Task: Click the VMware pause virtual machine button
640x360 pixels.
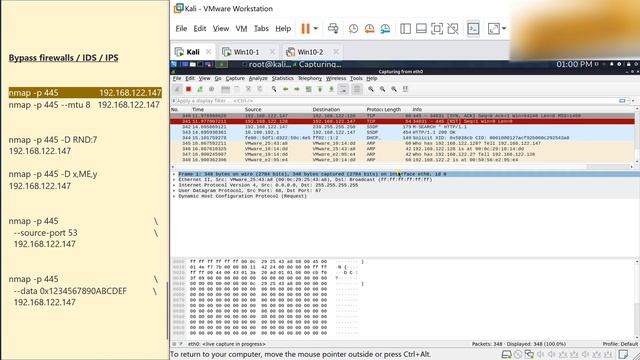Action: [305, 29]
